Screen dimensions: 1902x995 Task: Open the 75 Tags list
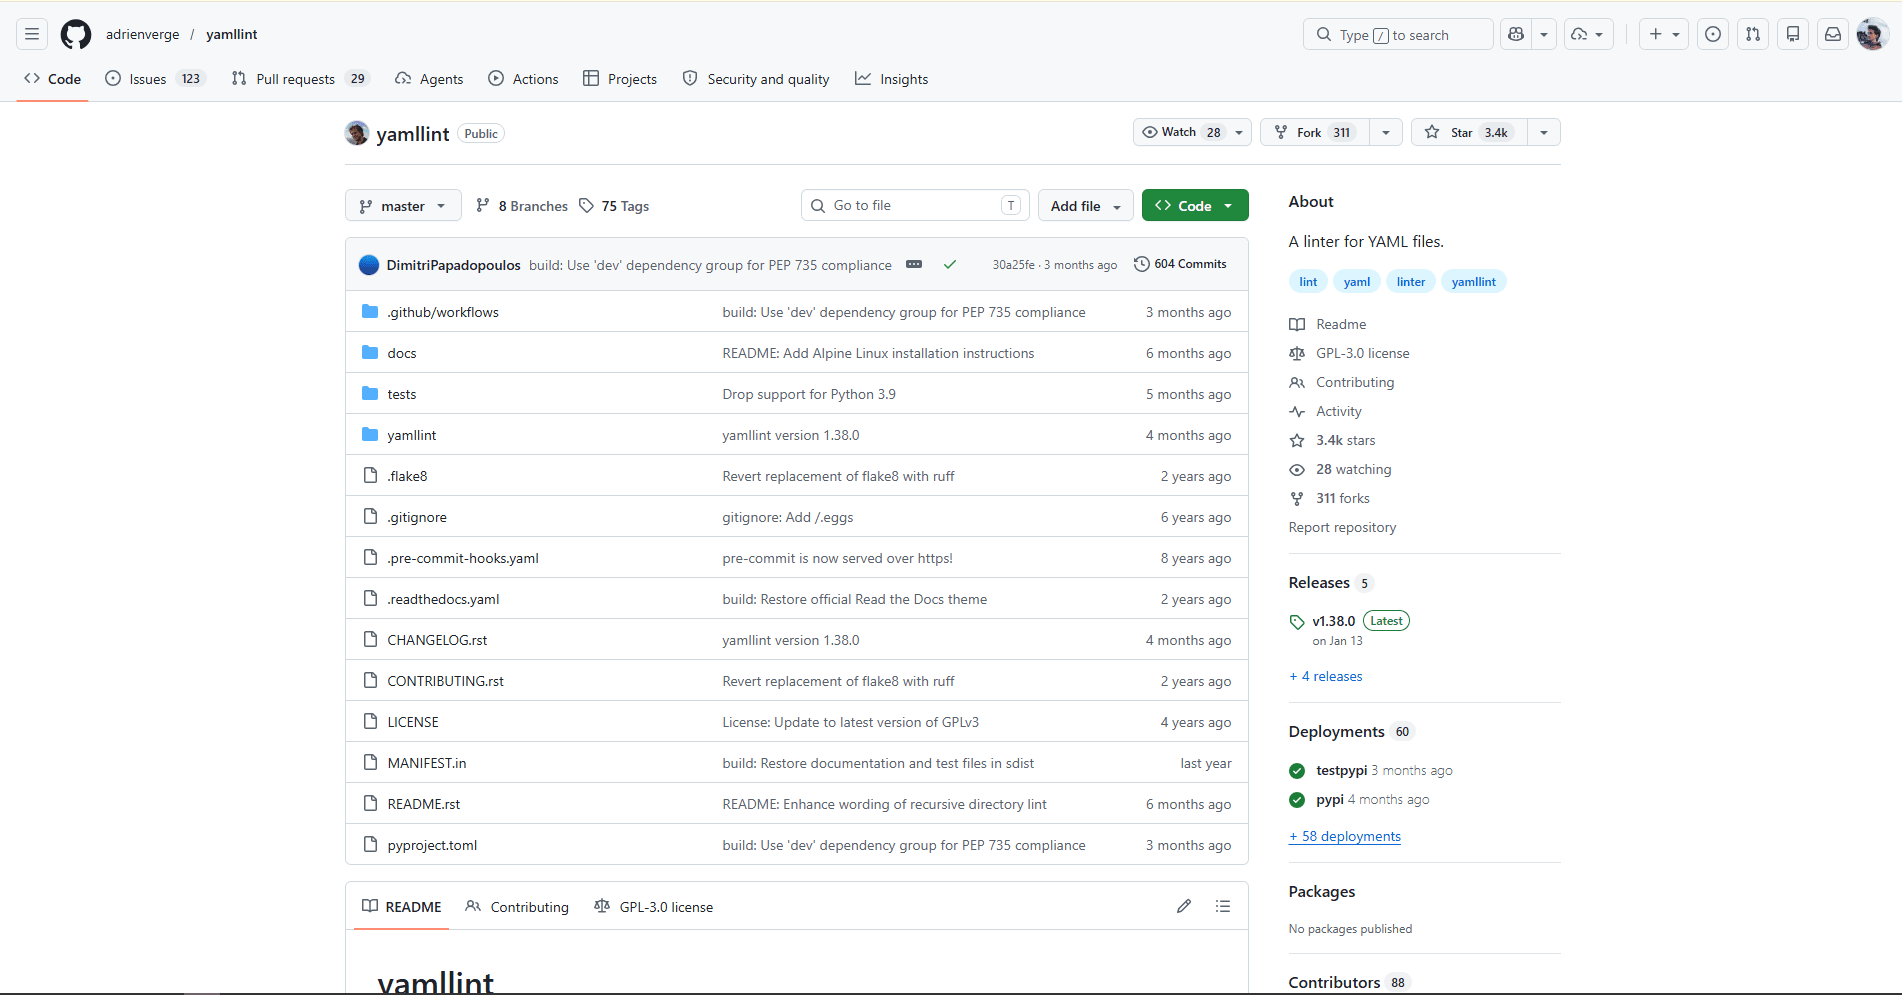pyautogui.click(x=614, y=206)
